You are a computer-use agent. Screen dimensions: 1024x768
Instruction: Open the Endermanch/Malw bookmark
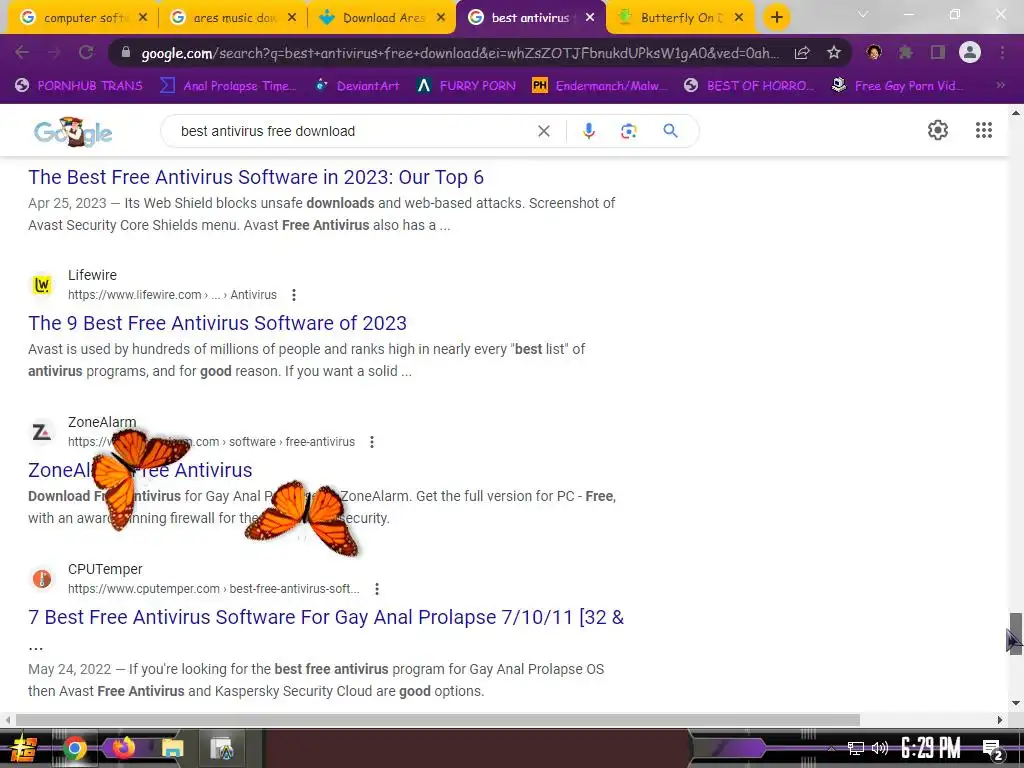[600, 85]
